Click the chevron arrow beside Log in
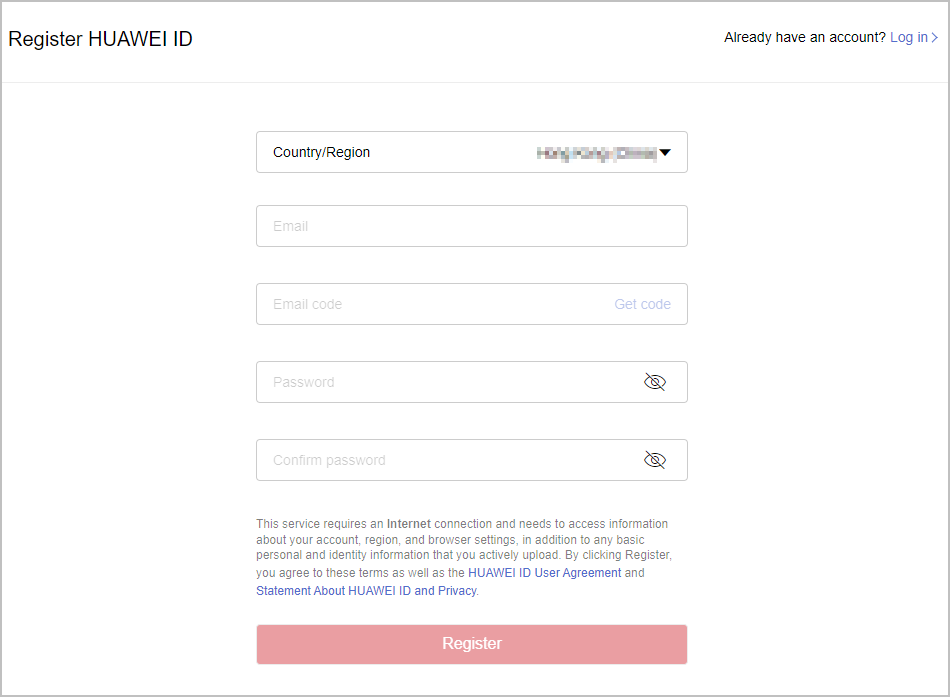This screenshot has height=697, width=950. point(935,38)
